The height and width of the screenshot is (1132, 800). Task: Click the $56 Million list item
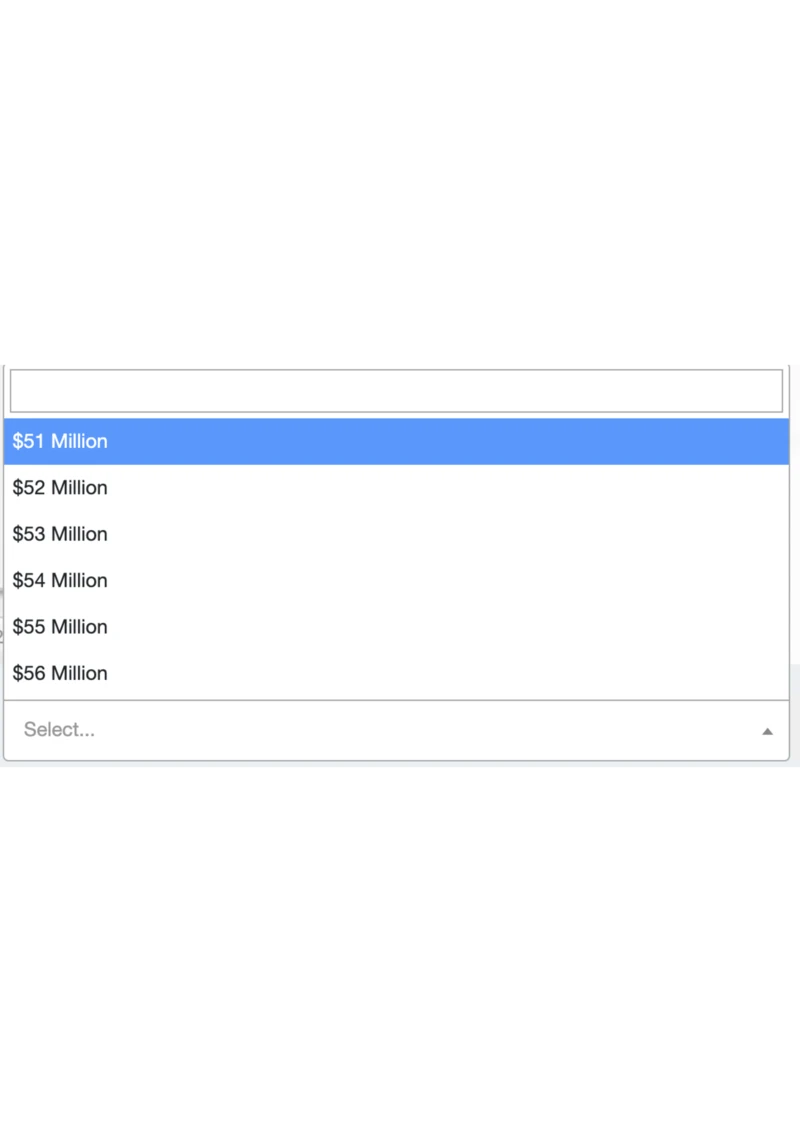click(x=60, y=673)
